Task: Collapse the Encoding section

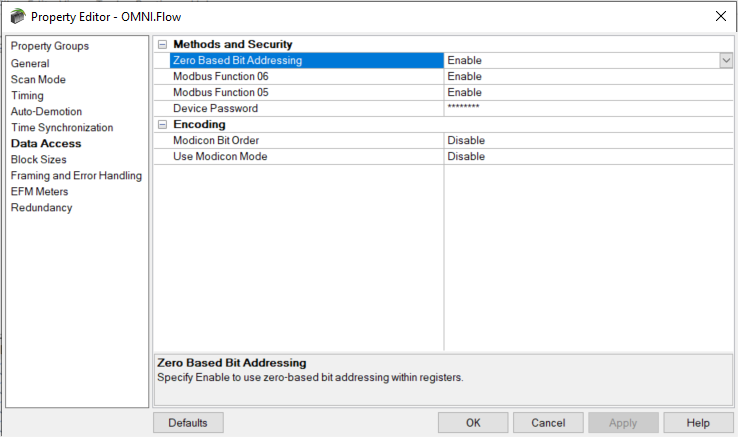Action: coord(162,125)
